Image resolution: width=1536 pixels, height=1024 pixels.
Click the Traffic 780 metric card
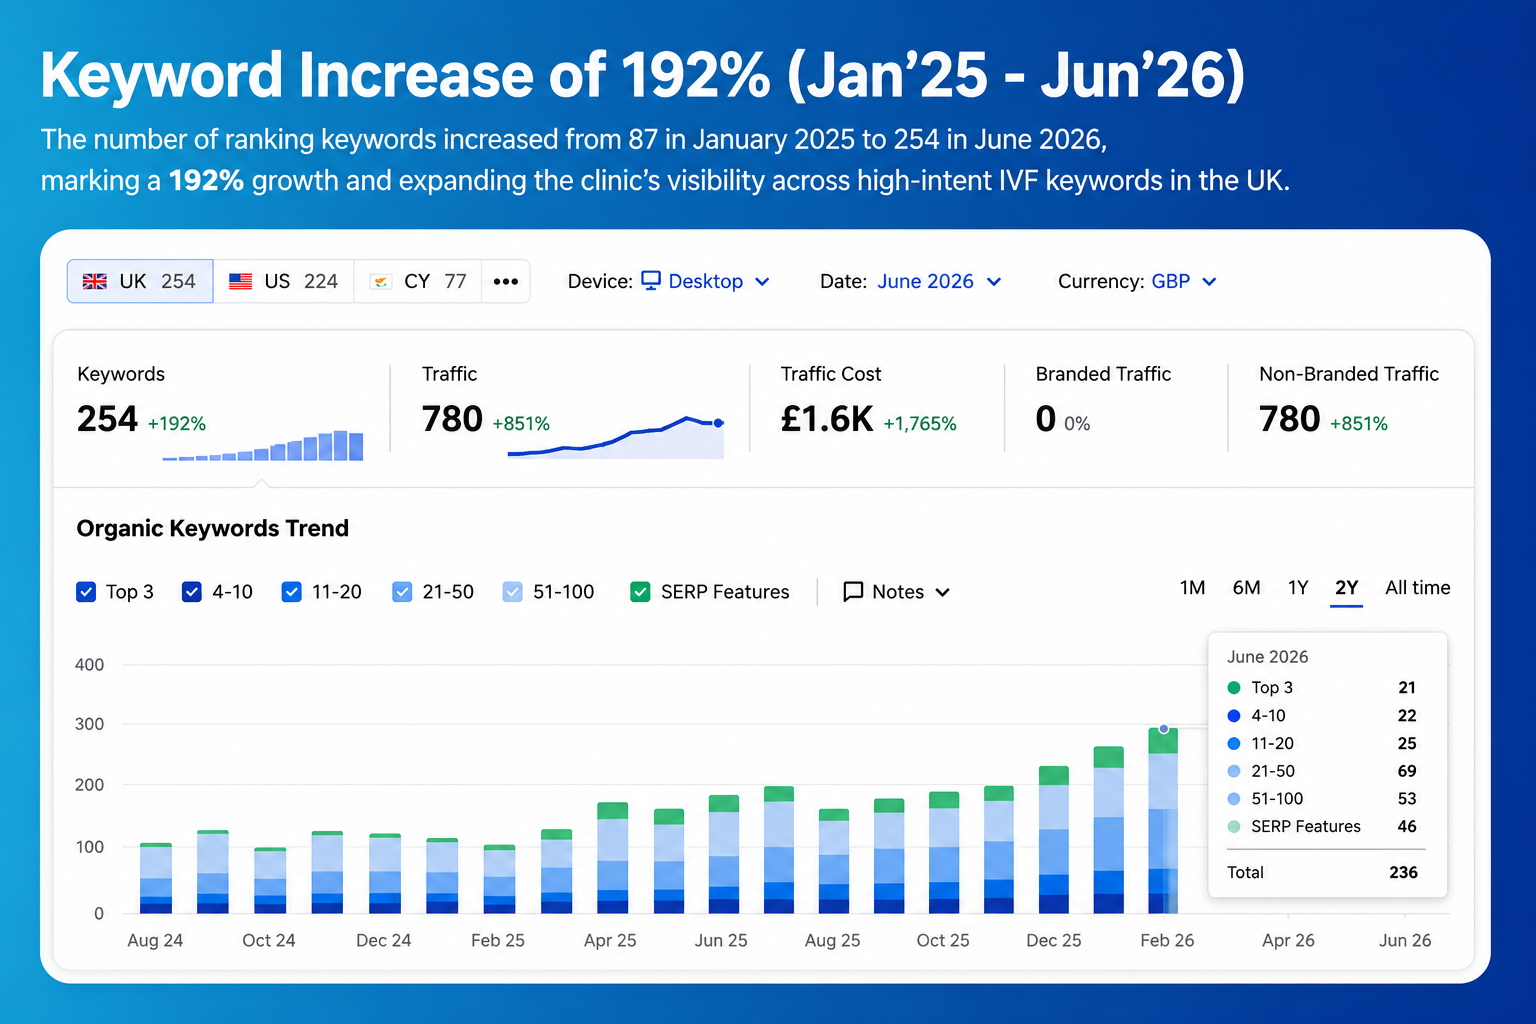pyautogui.click(x=572, y=410)
